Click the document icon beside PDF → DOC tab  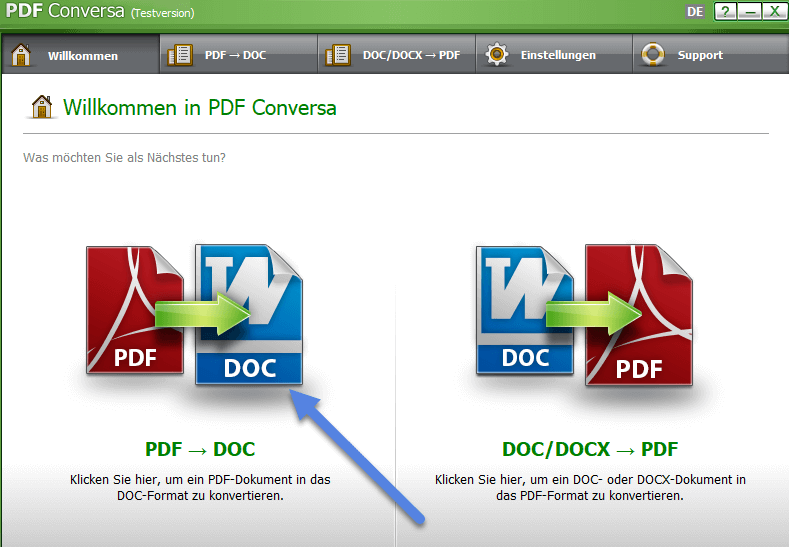(180, 55)
